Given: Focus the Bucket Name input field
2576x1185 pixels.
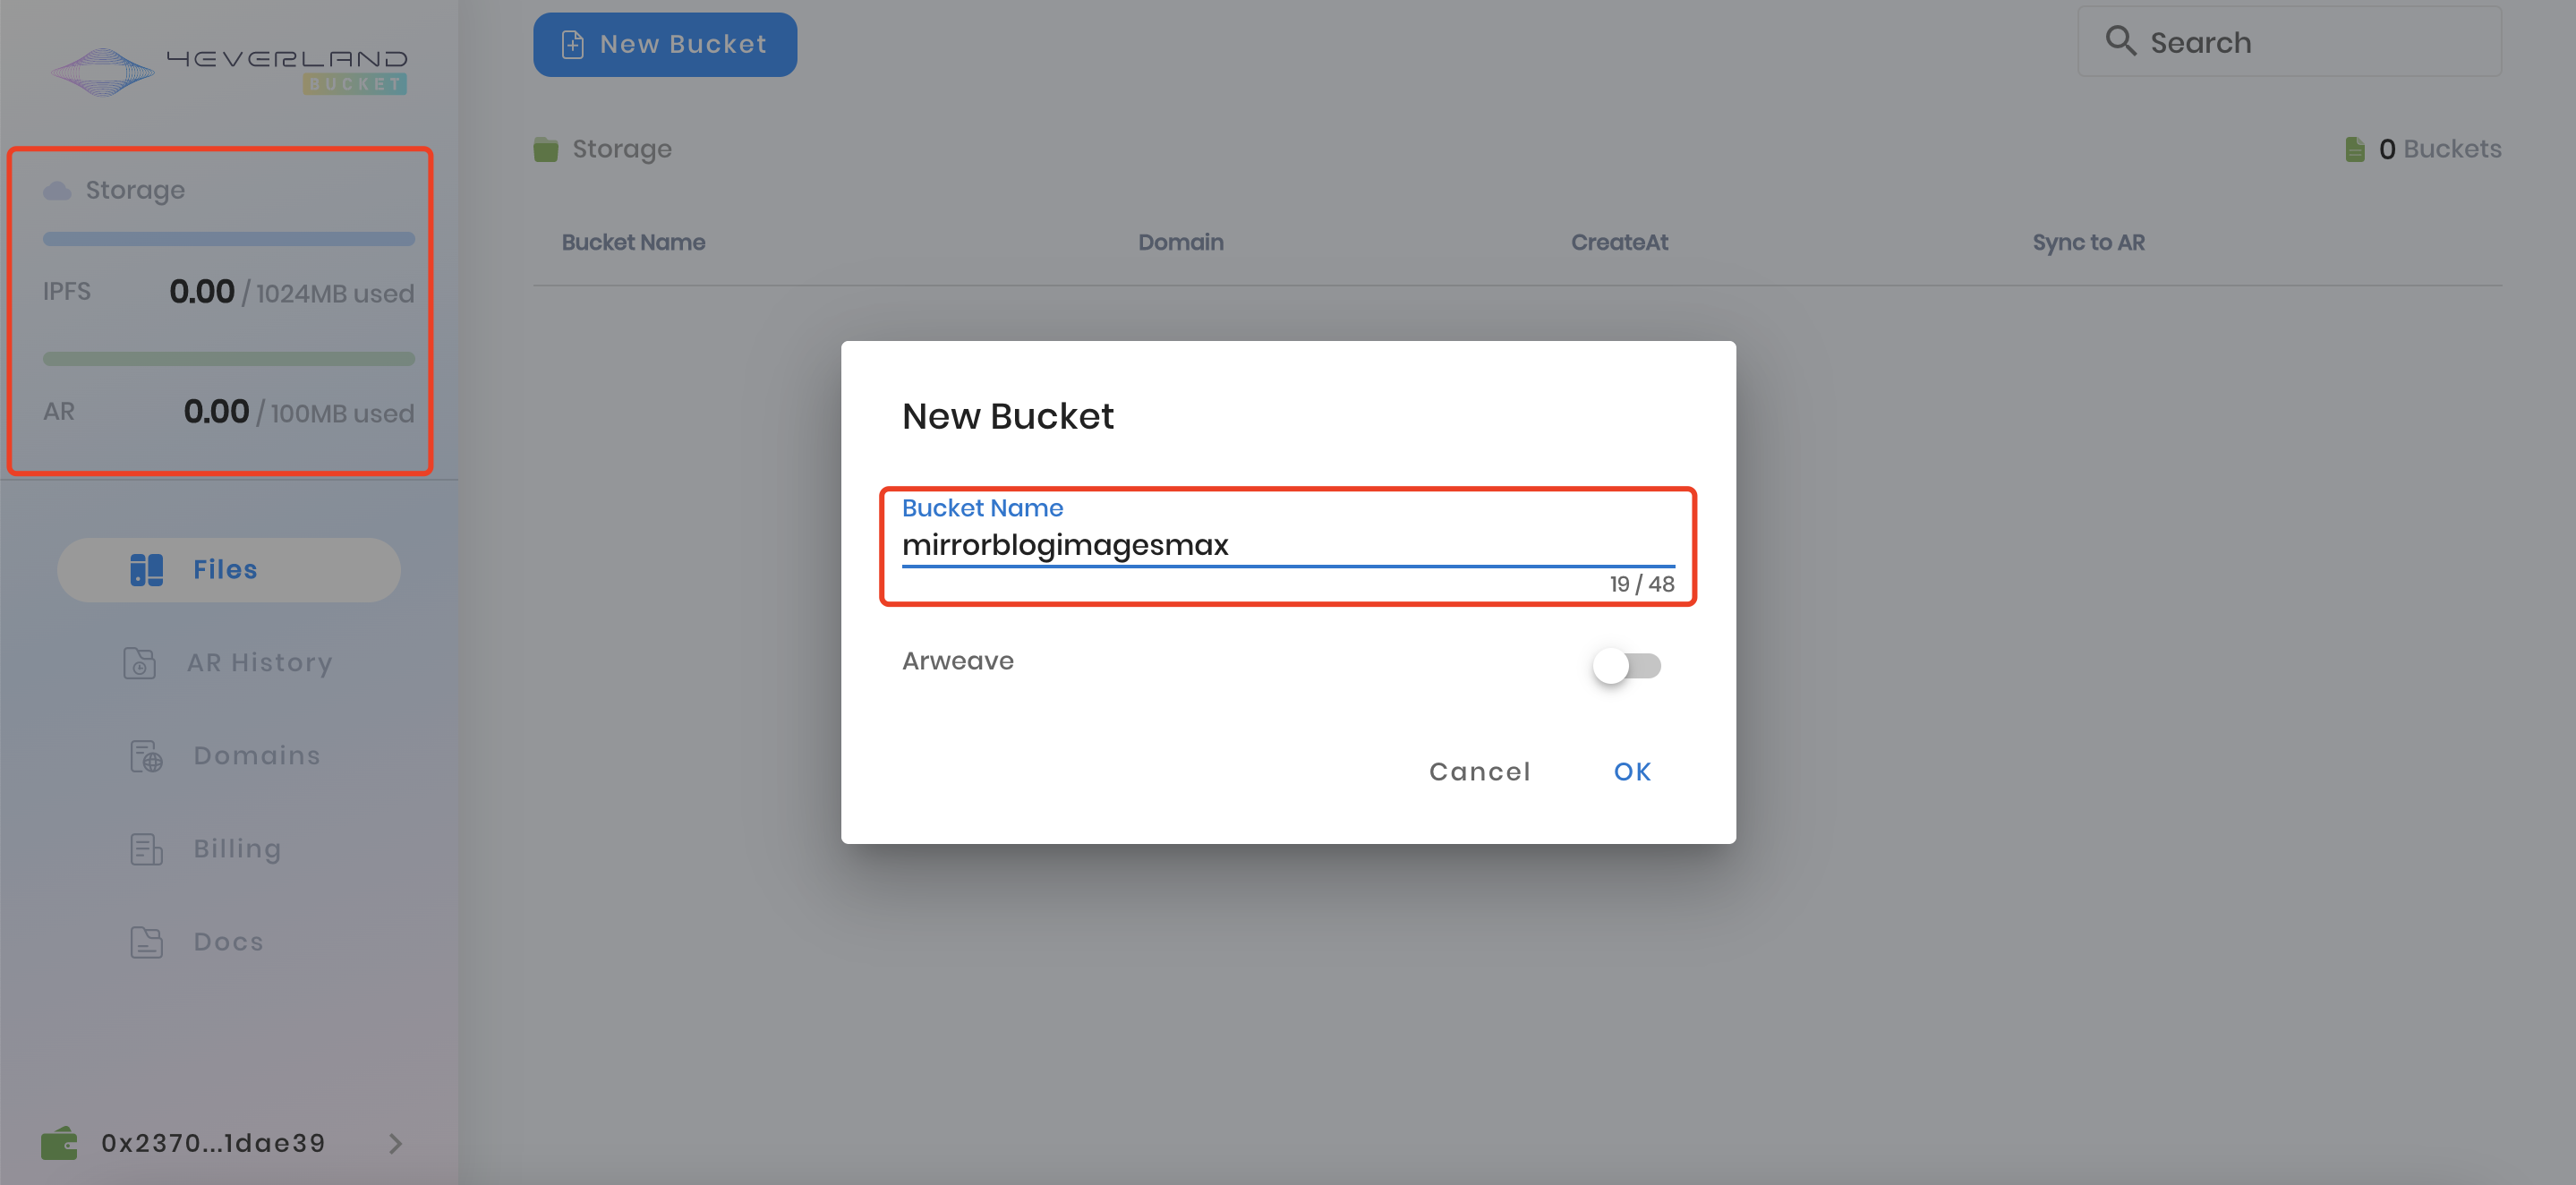Looking at the screenshot, I should click(1288, 545).
